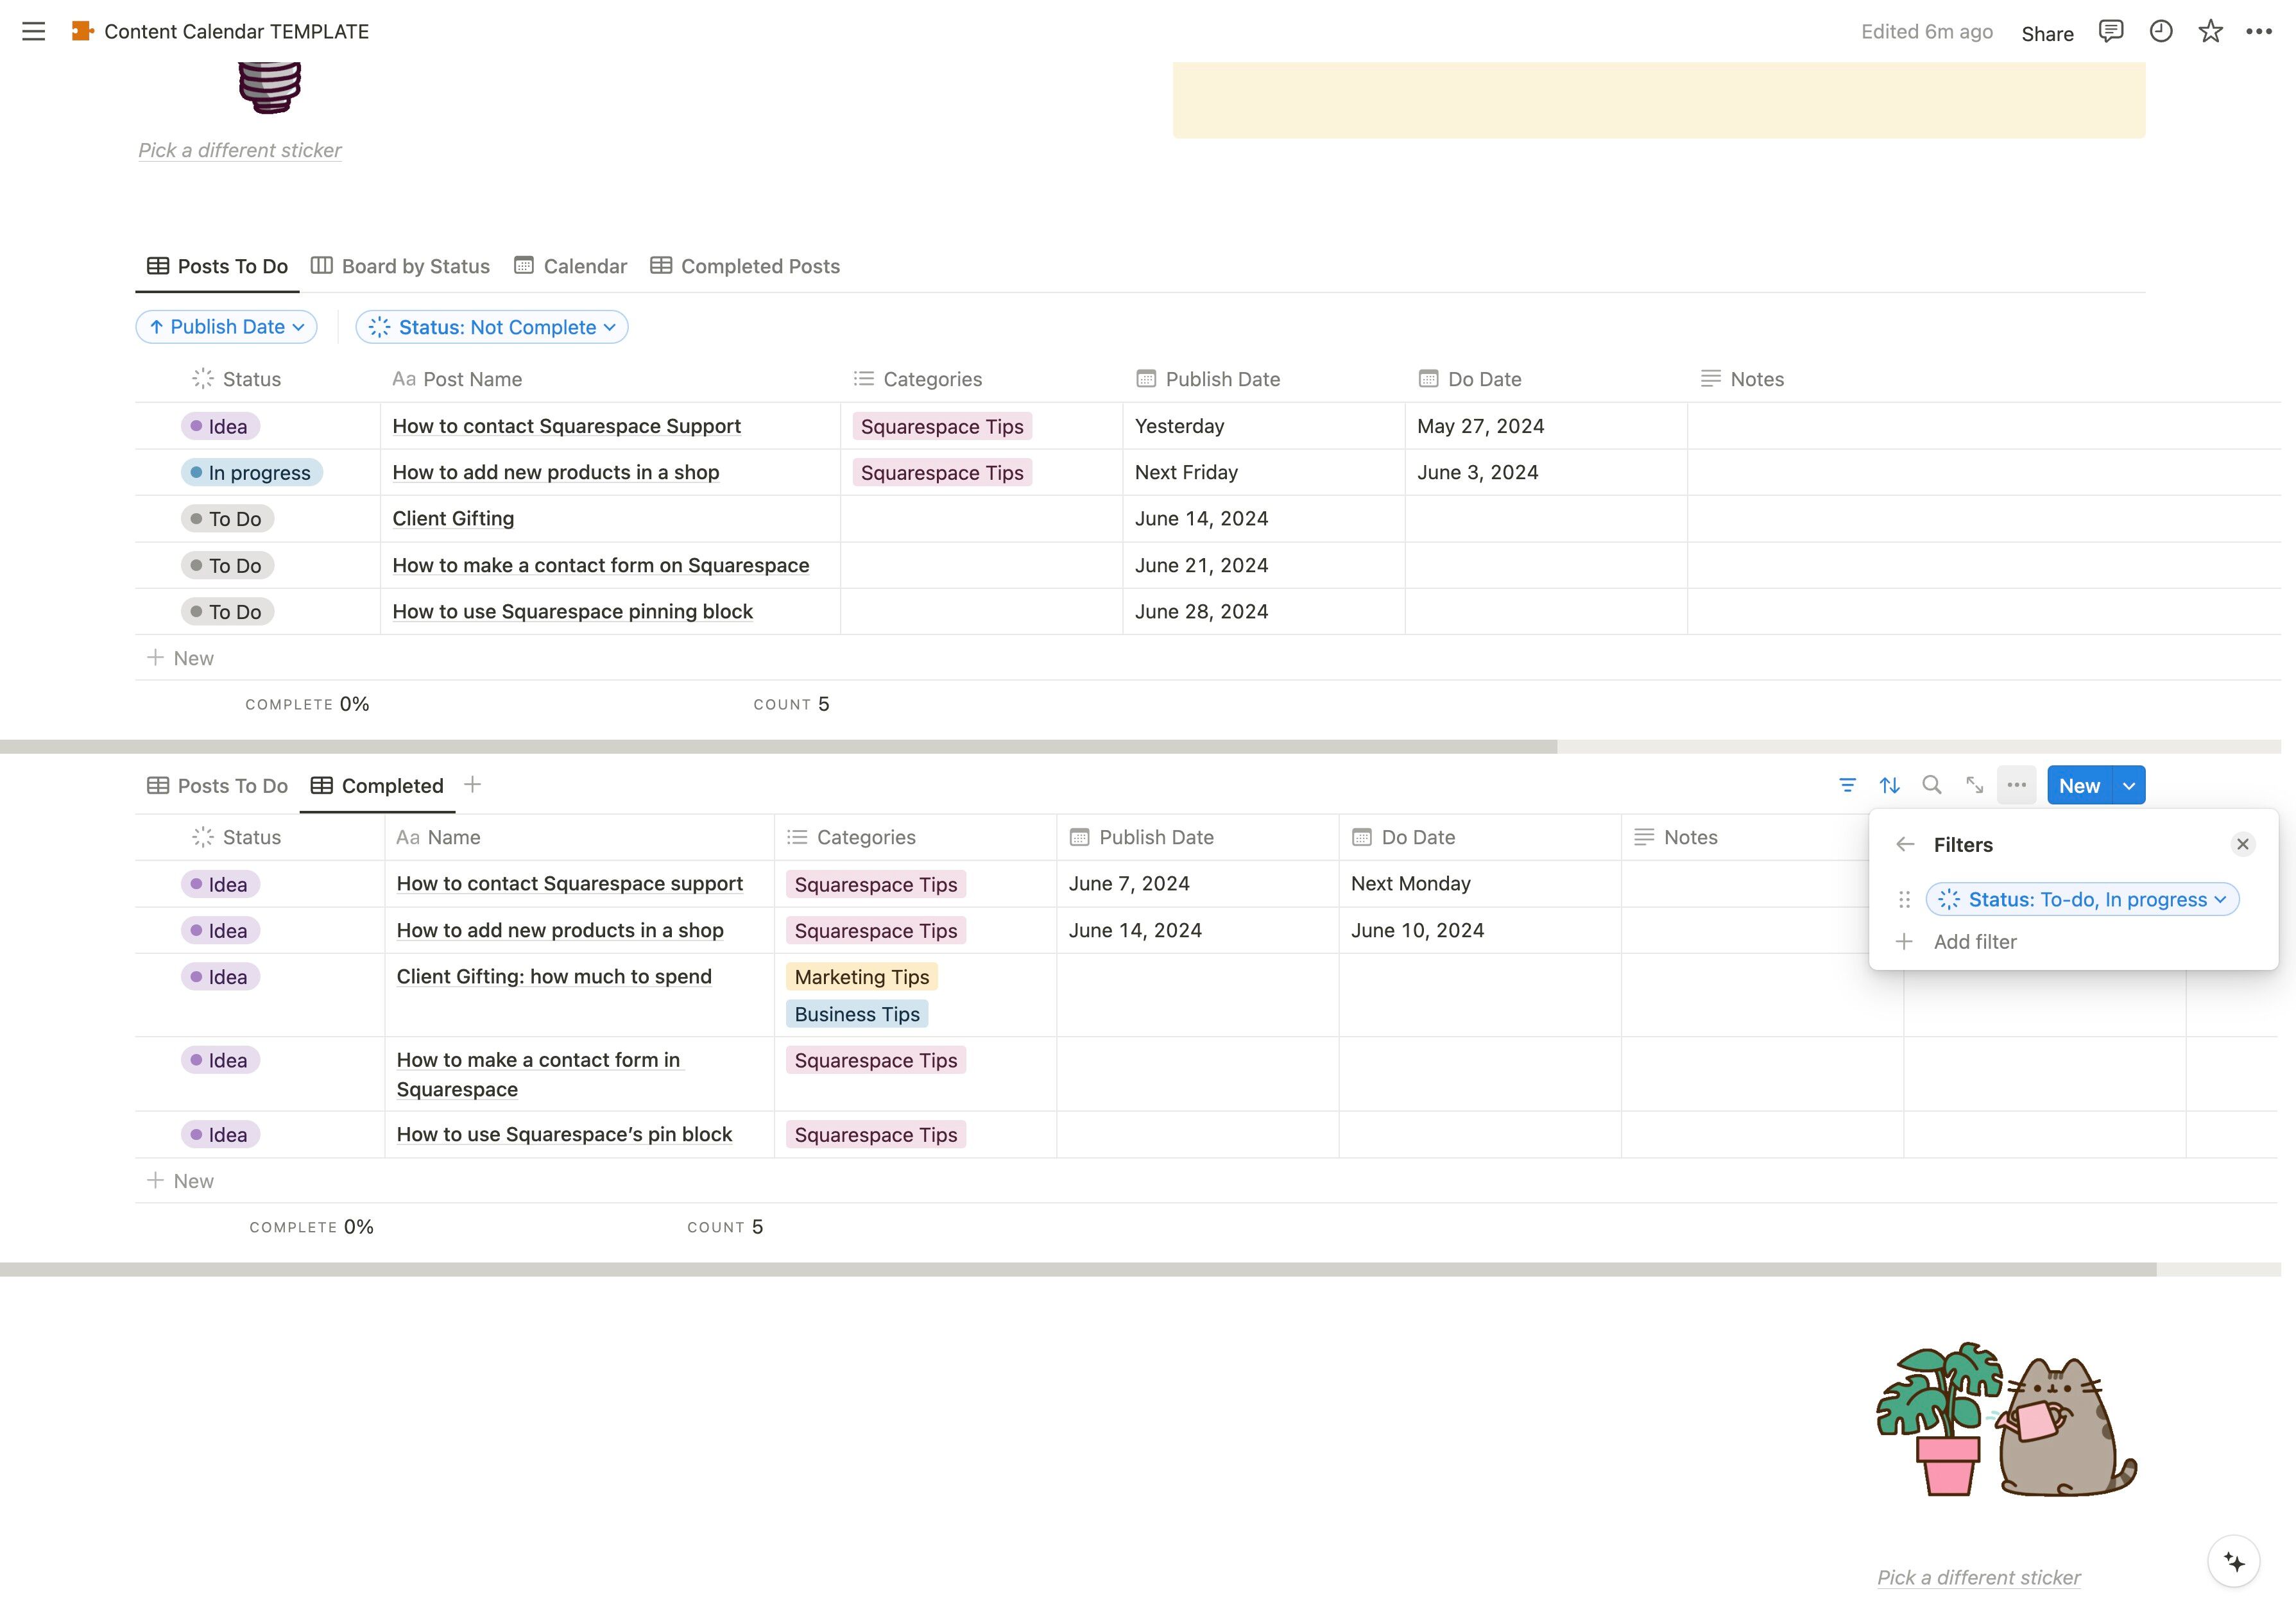Go back from the Filters panel
The width and height of the screenshot is (2296, 1623).
1905,844
